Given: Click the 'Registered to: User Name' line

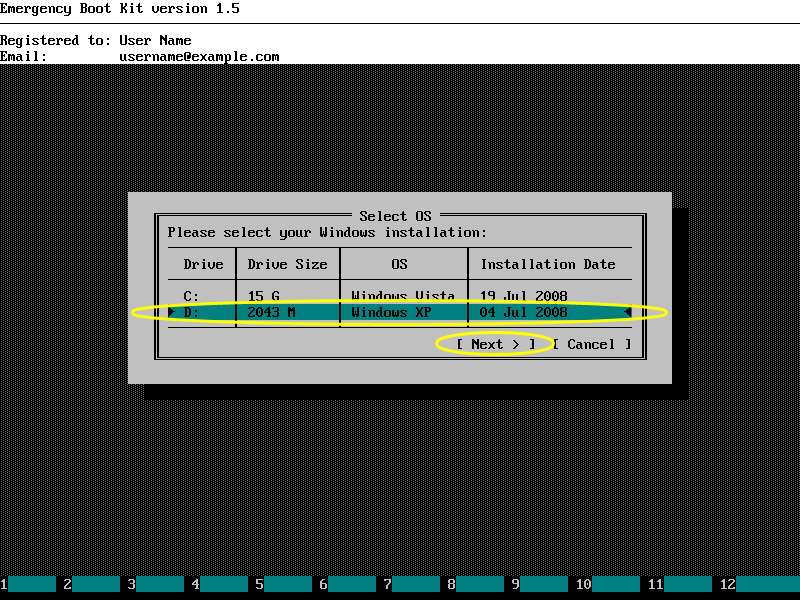Looking at the screenshot, I should tap(96, 40).
